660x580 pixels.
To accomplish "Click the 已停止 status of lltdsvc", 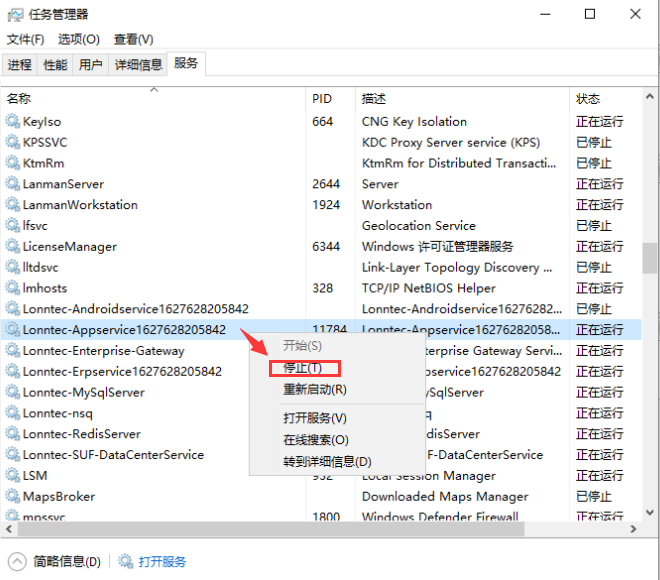I will coord(593,267).
